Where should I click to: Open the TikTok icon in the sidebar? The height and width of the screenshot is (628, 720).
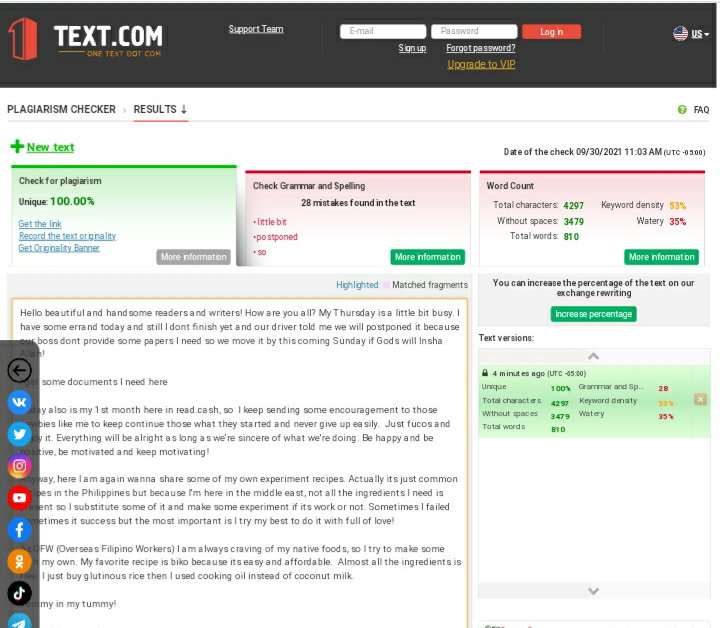click(x=19, y=593)
